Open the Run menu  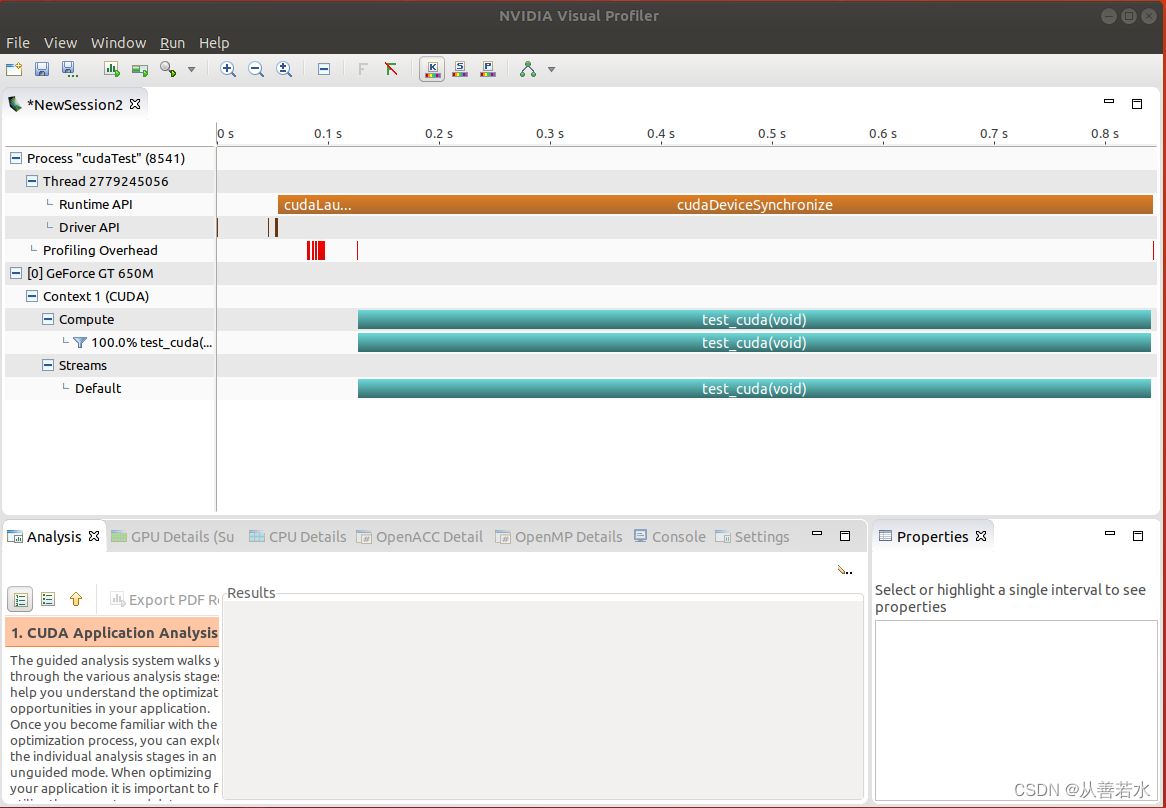(x=172, y=43)
